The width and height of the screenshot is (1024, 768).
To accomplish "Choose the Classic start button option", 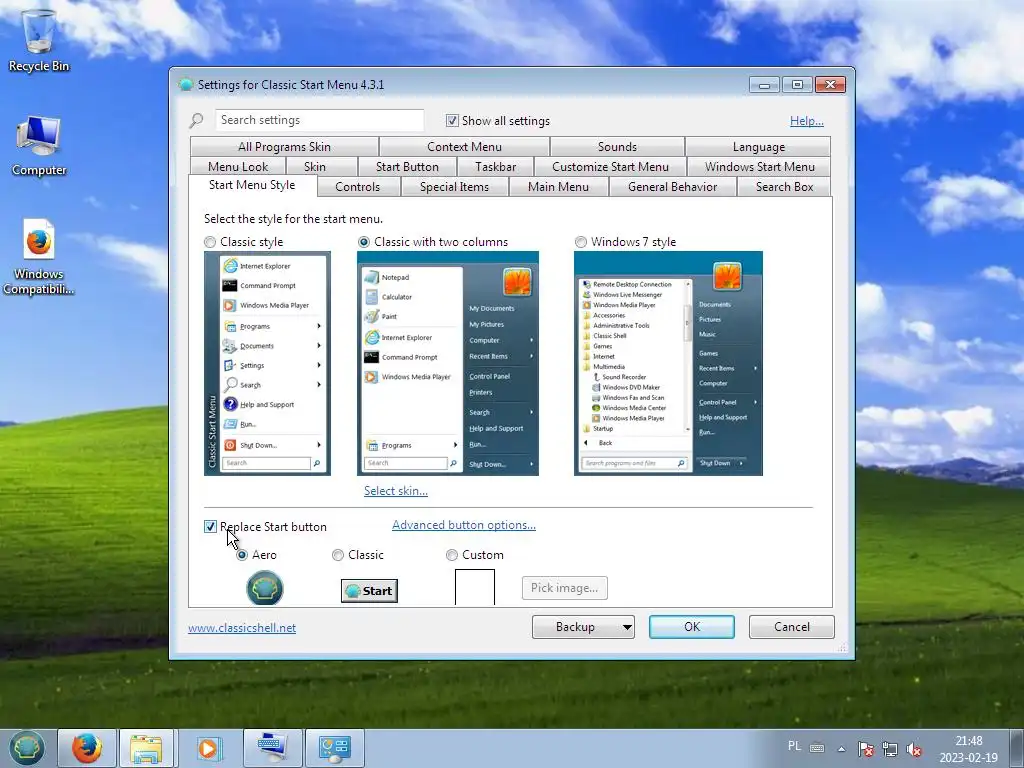I will click(x=338, y=555).
